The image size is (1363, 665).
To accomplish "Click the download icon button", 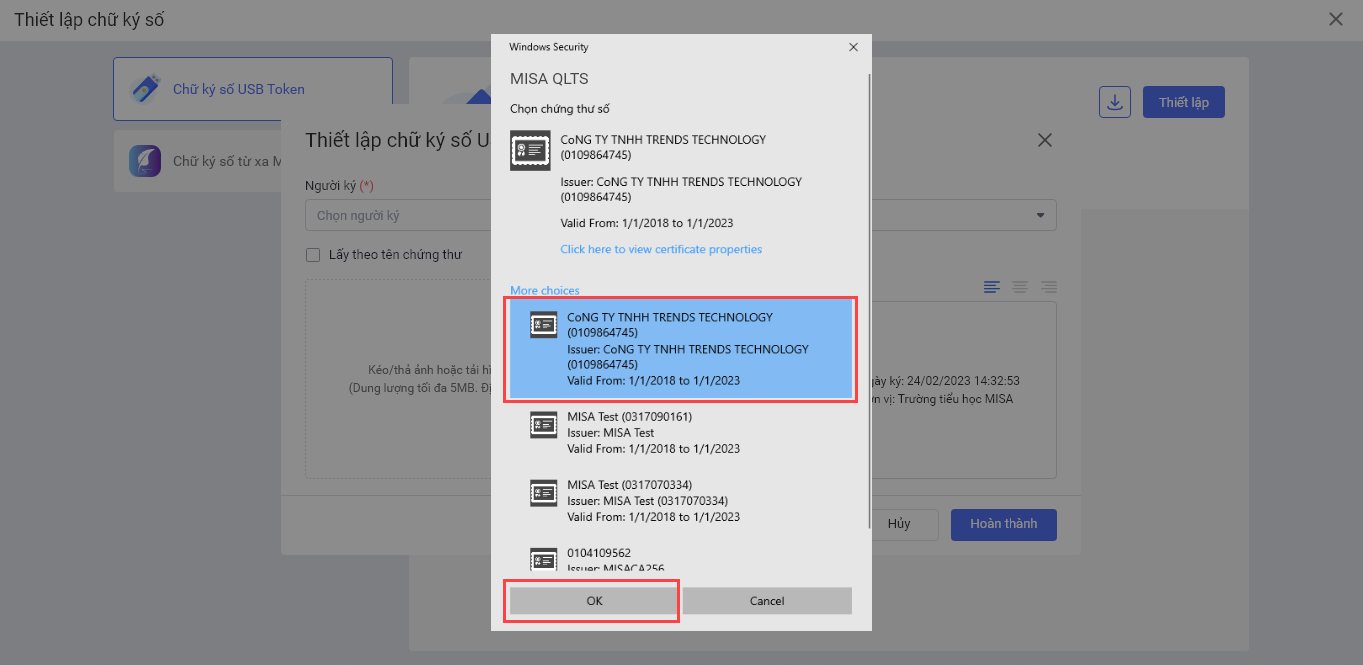I will 1114,102.
